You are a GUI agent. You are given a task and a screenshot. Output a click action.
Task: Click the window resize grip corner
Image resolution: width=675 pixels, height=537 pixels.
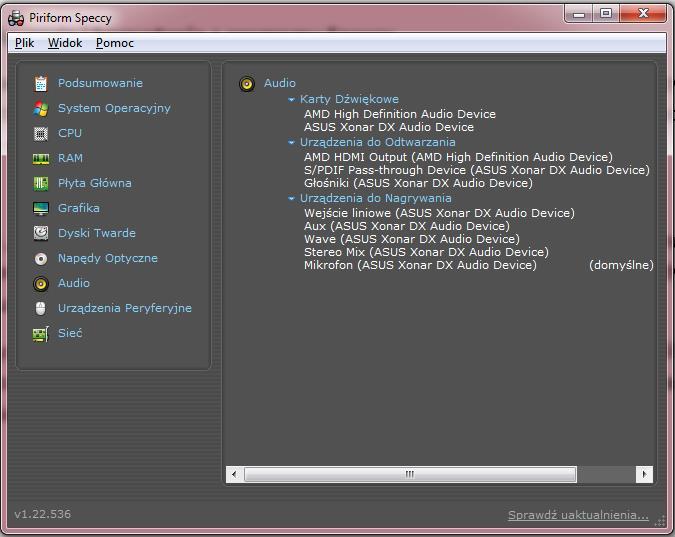660,521
